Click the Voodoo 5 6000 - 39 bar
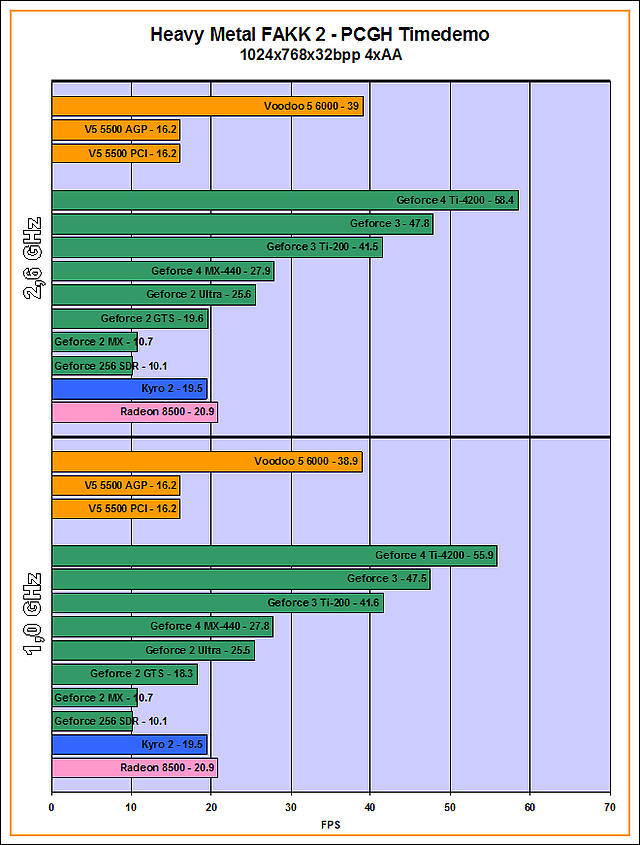Screen dimensions: 640x845 pos(208,106)
